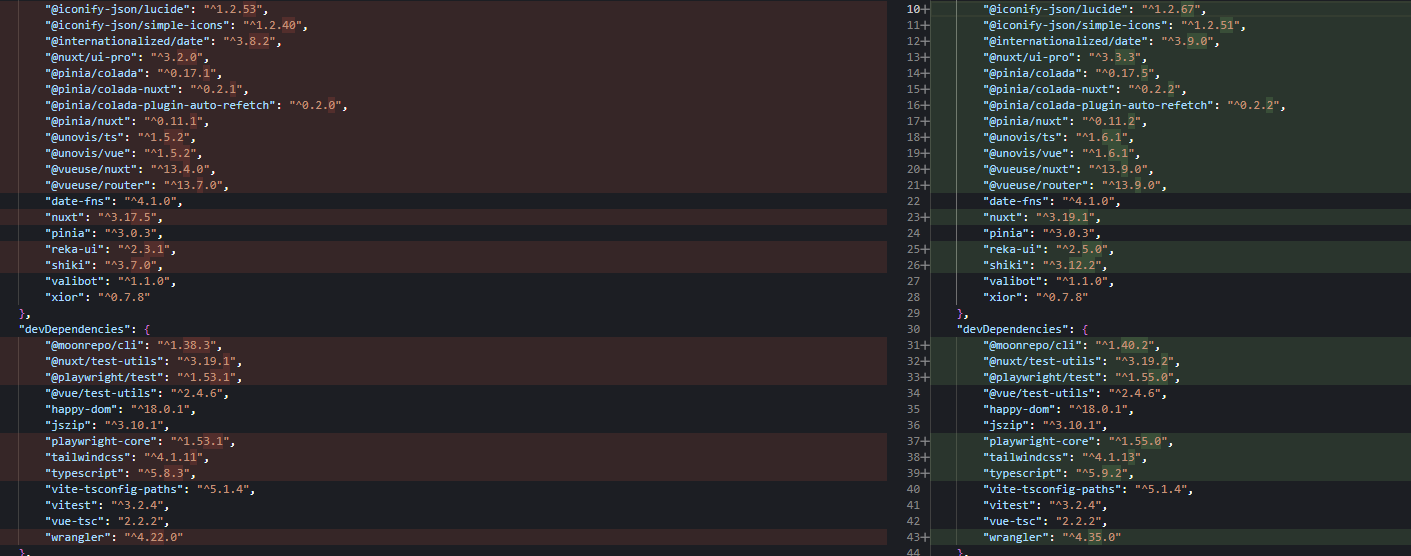Click @pinia/nuxt version "^0.11.1"
The height and width of the screenshot is (556, 1411).
[x=173, y=121]
